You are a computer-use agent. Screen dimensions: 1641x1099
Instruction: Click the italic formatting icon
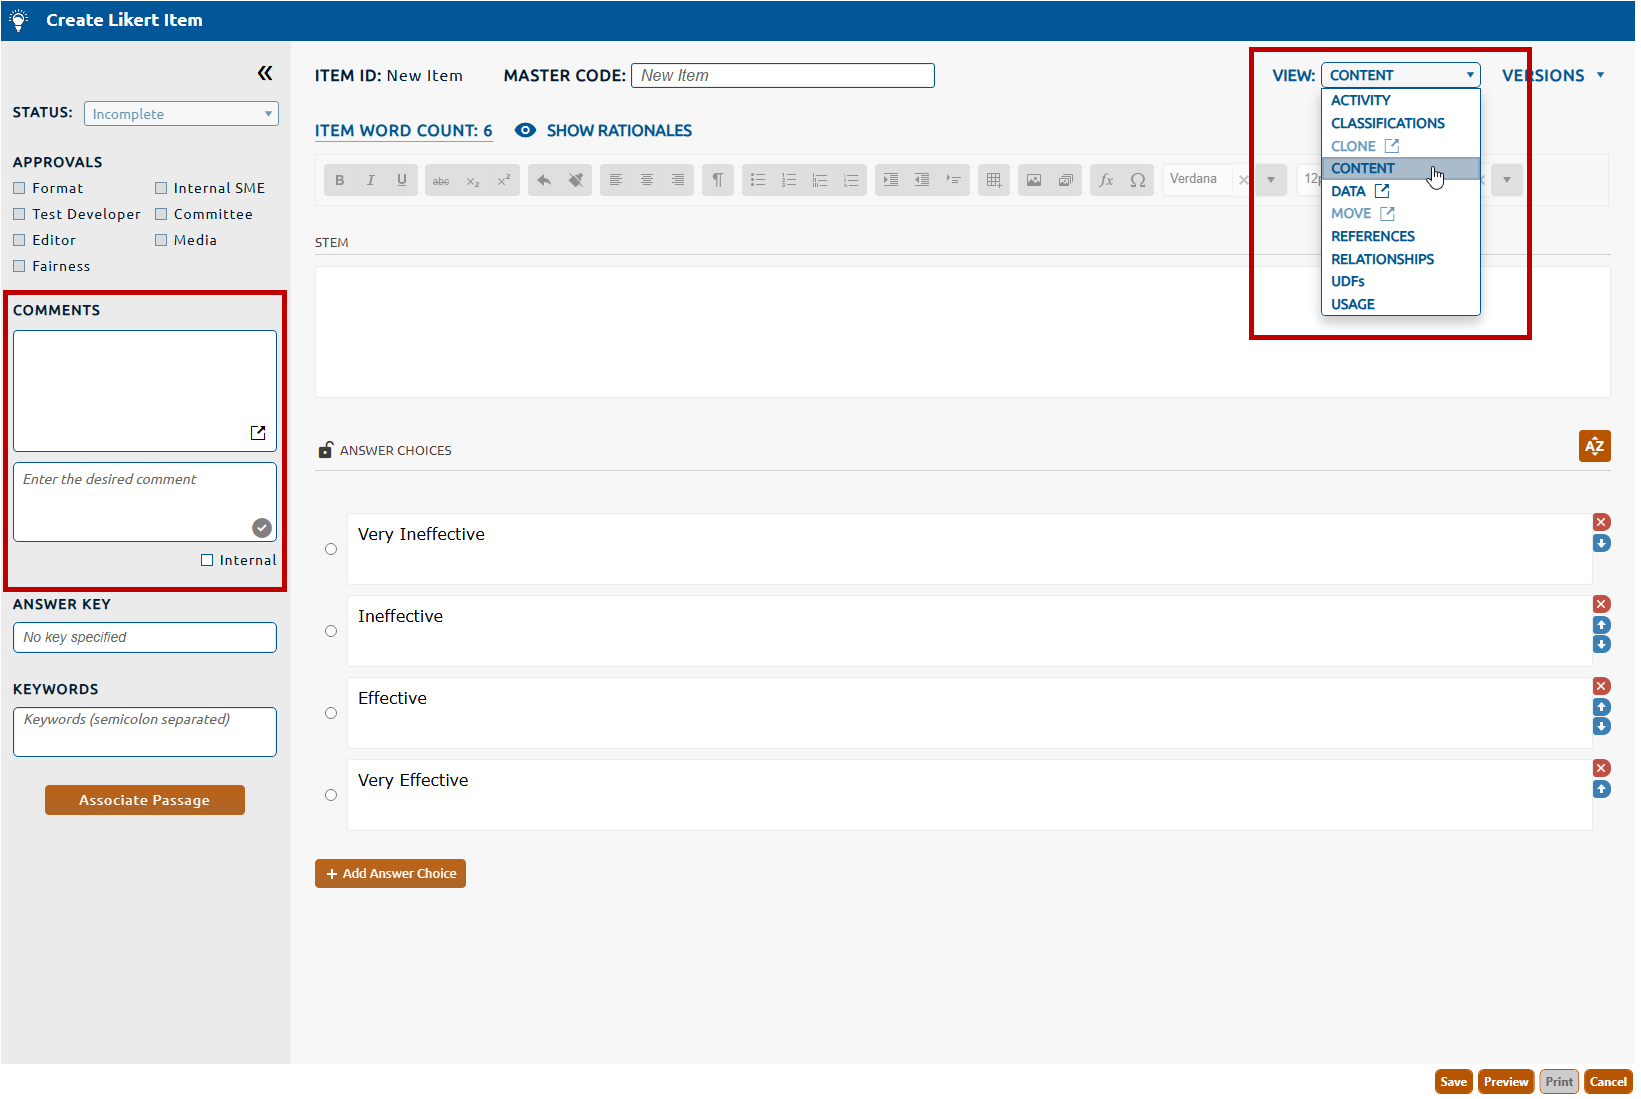tap(371, 180)
